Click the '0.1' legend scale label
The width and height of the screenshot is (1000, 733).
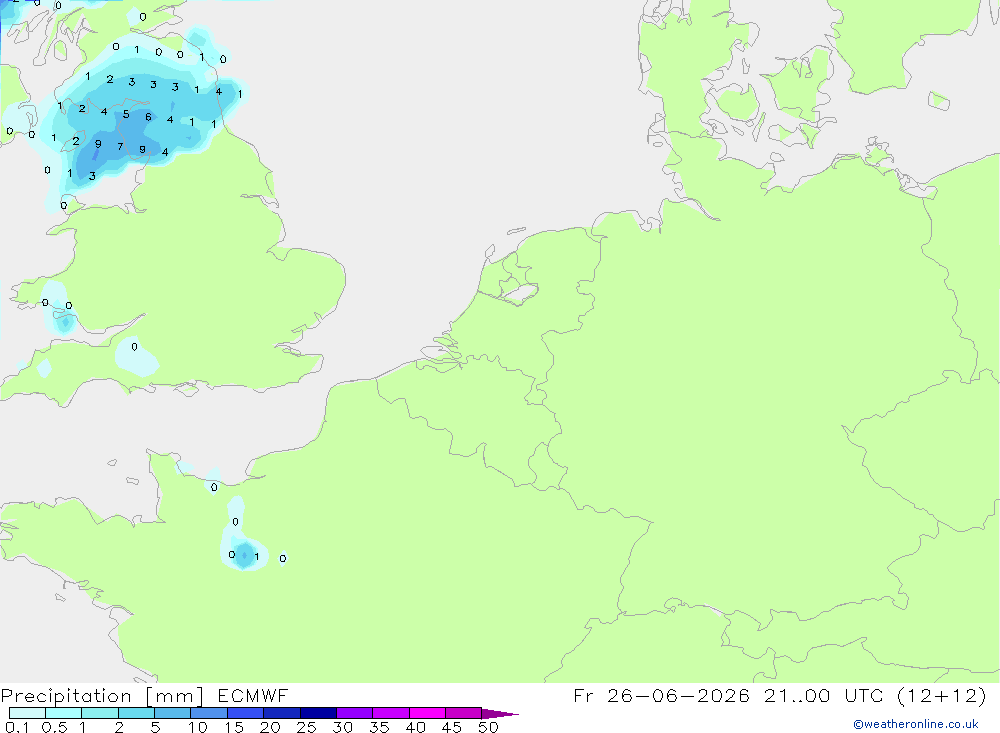point(17,727)
